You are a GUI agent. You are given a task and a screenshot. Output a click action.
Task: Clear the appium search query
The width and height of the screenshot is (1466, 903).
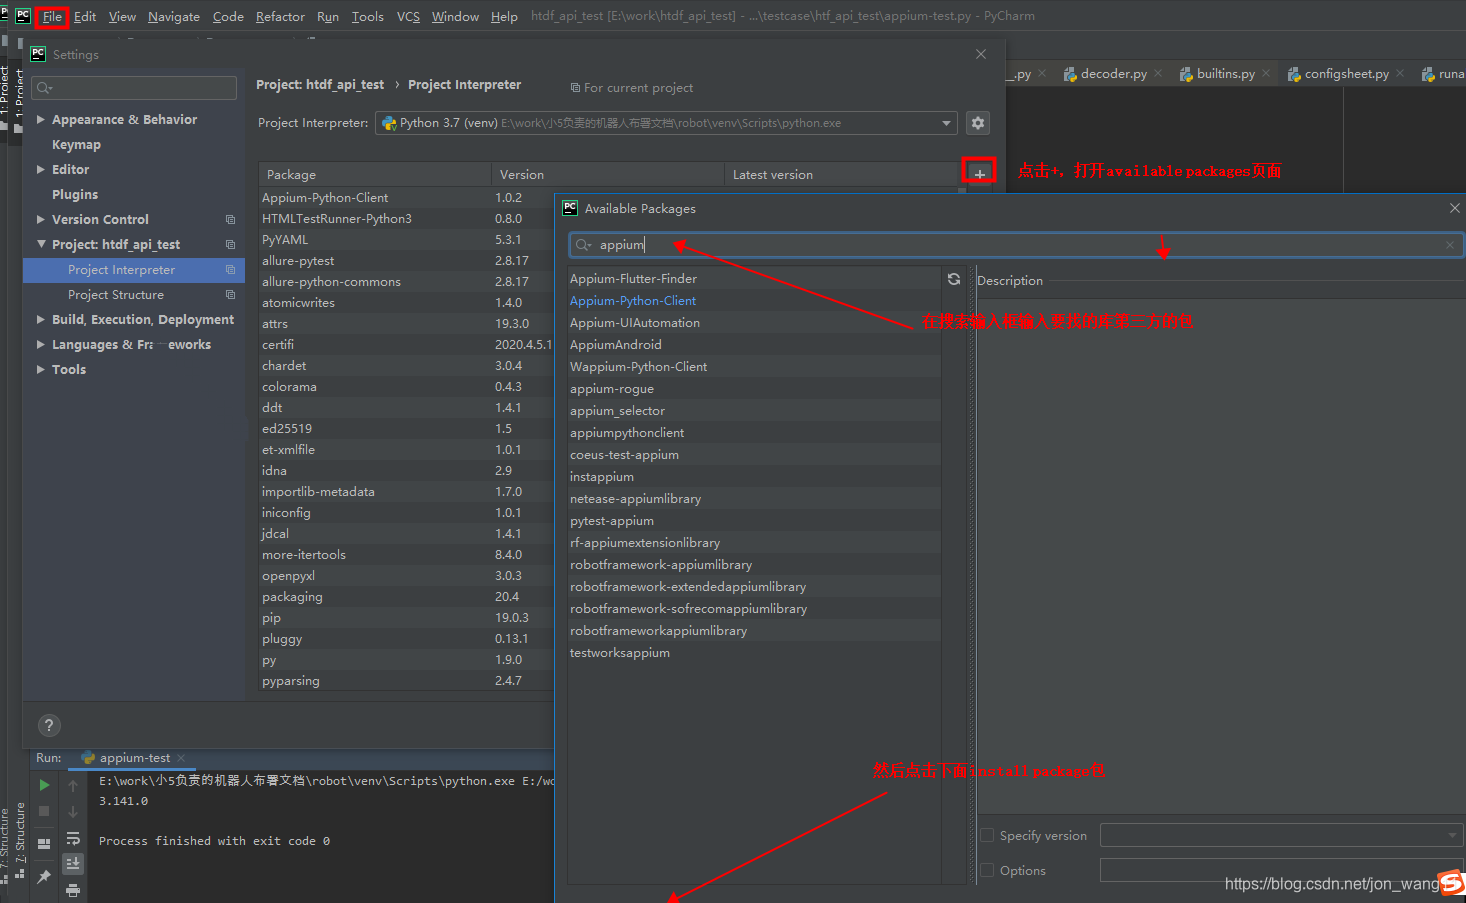pyautogui.click(x=1449, y=244)
